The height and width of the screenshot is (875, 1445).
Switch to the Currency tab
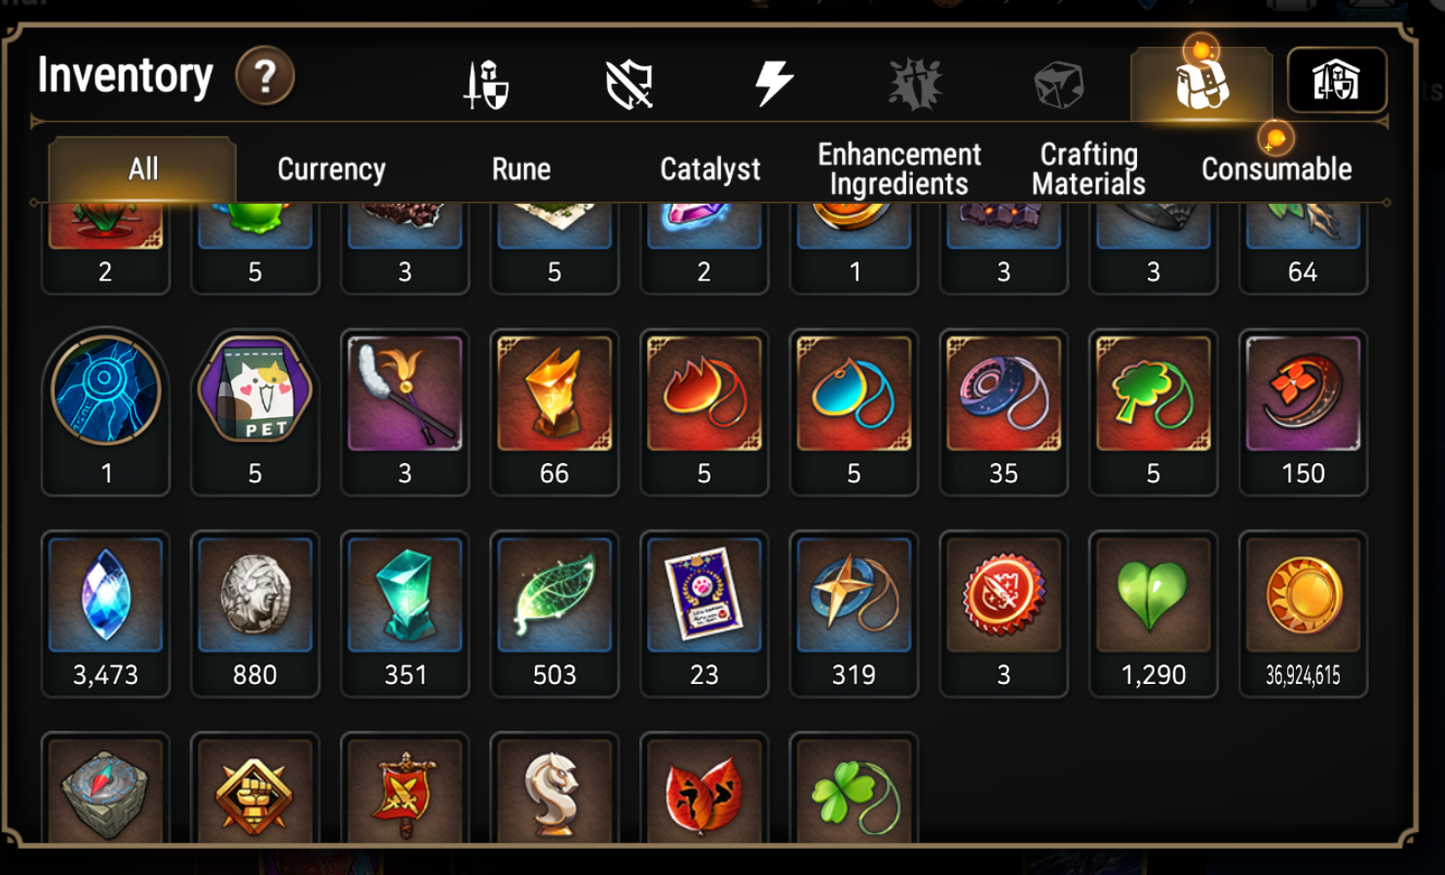tap(331, 169)
